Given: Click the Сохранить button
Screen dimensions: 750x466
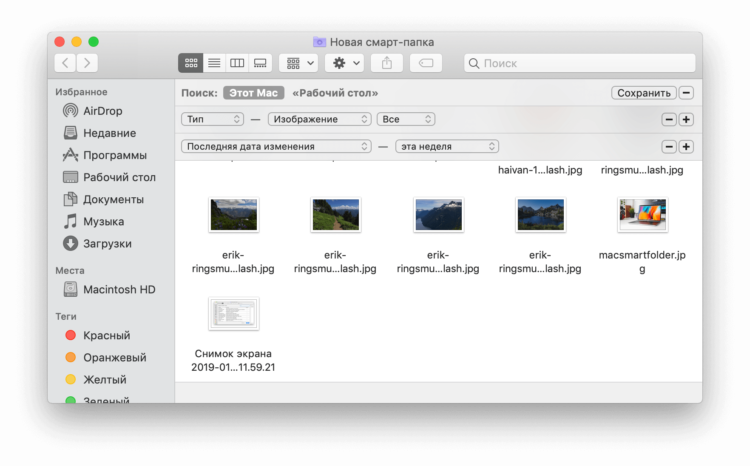Looking at the screenshot, I should [x=643, y=93].
